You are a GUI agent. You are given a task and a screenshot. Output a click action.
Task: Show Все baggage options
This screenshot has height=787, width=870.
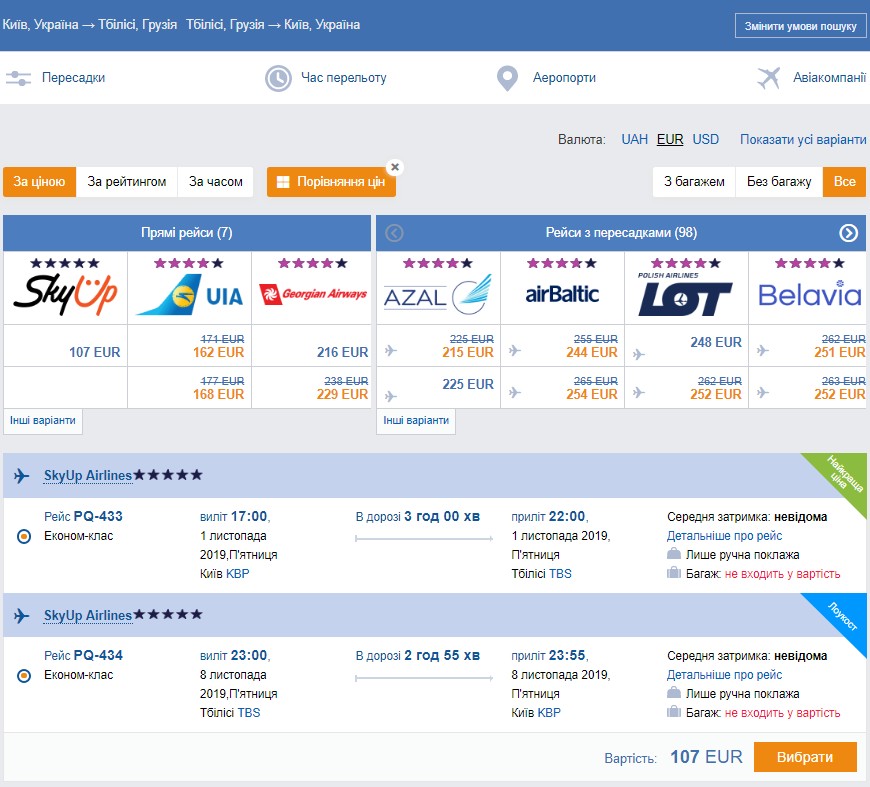click(x=844, y=182)
